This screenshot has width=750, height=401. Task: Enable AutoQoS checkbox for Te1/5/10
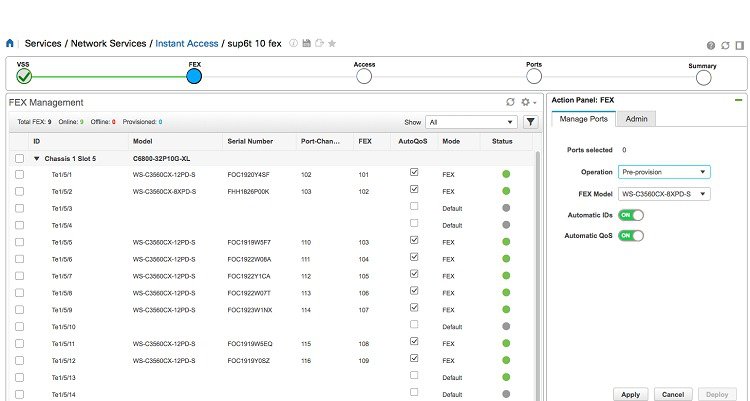tap(414, 324)
